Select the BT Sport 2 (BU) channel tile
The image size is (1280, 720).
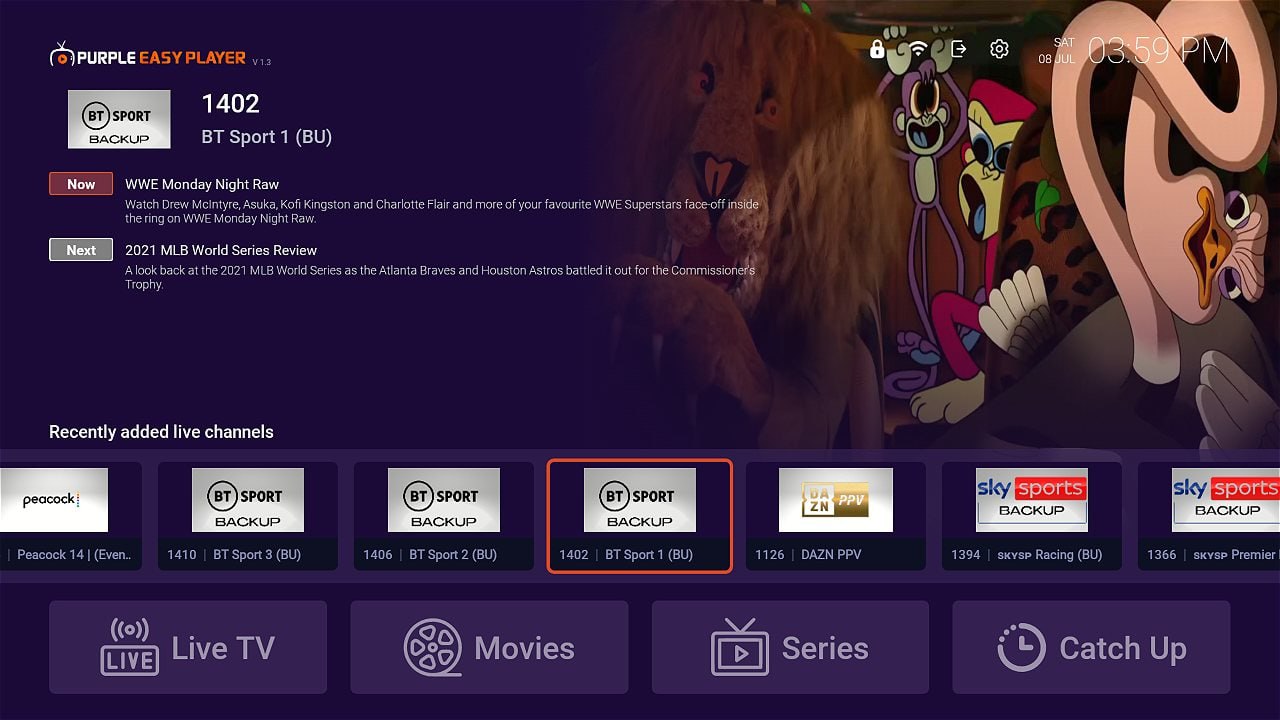tap(443, 516)
